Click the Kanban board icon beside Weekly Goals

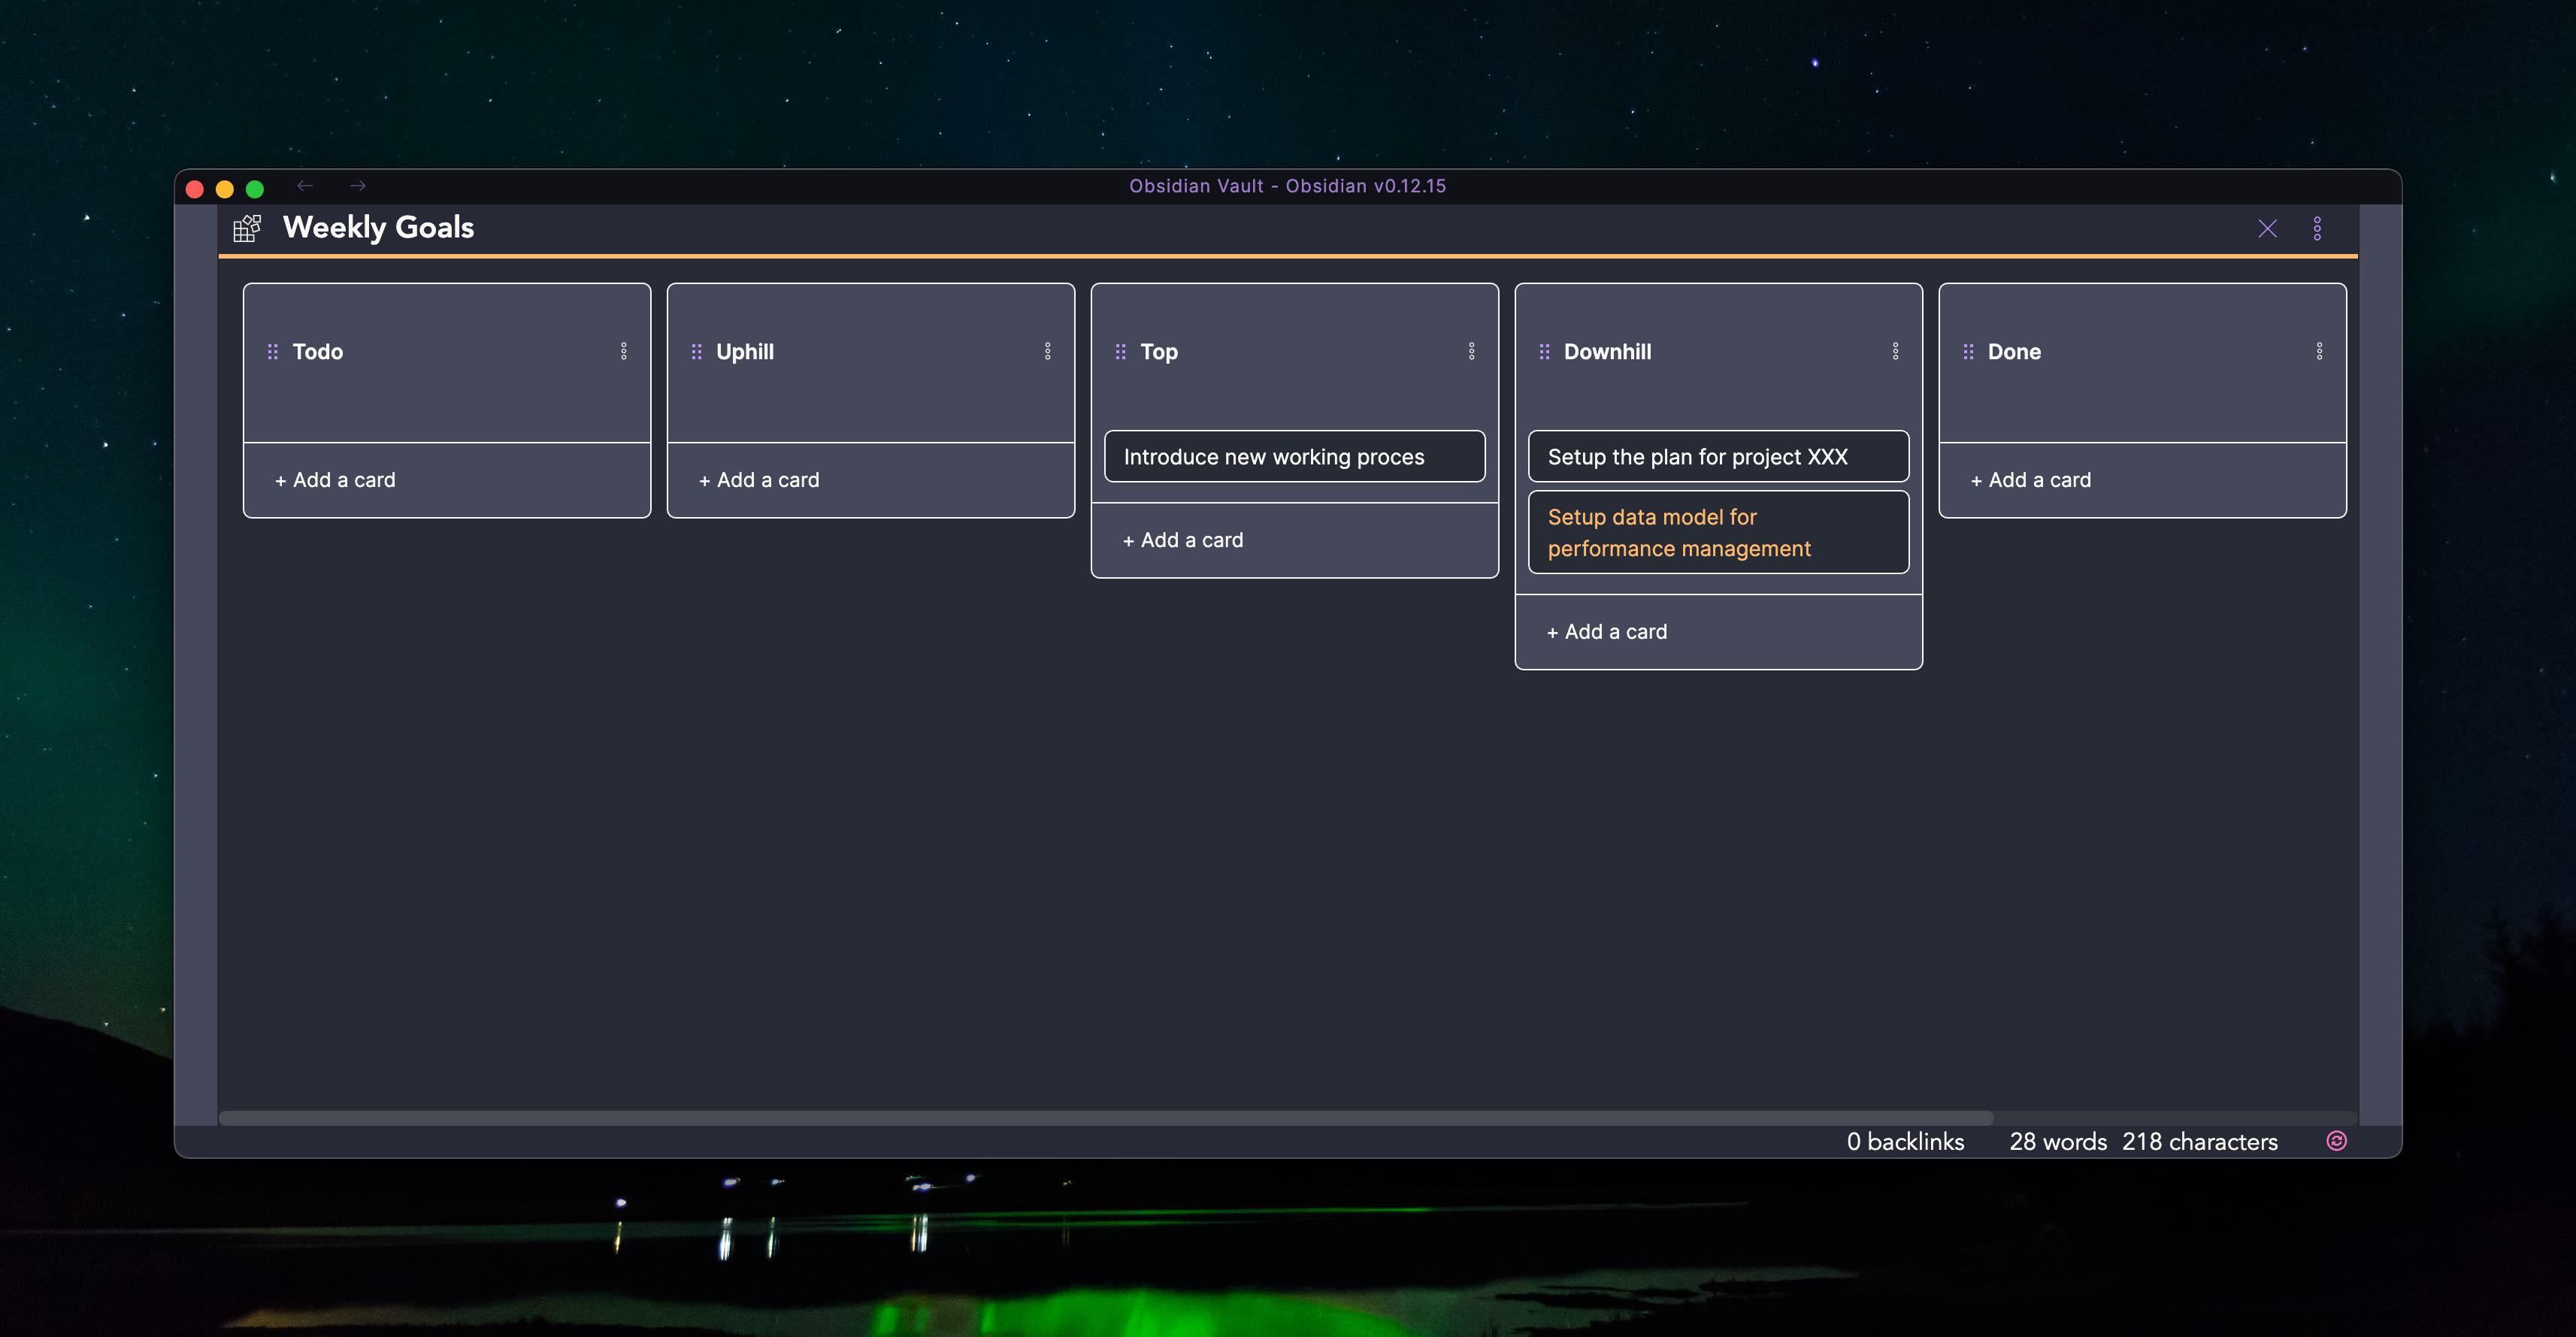[x=247, y=228]
